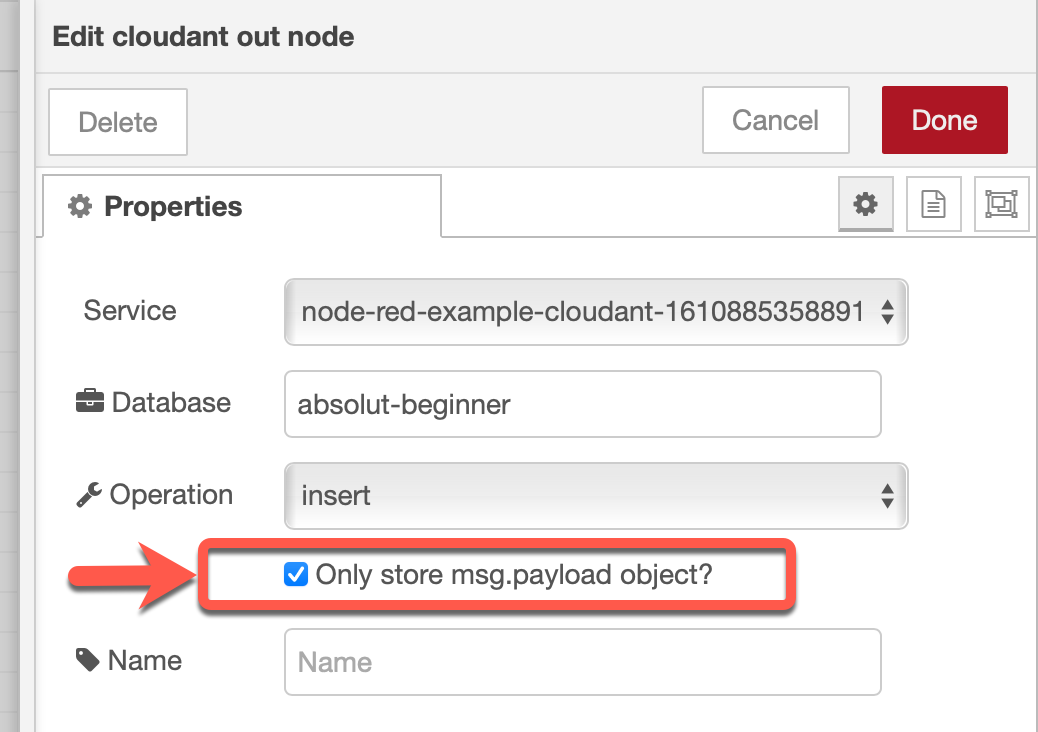
Task: Click the Operation dropdown arrows
Action: coord(888,496)
